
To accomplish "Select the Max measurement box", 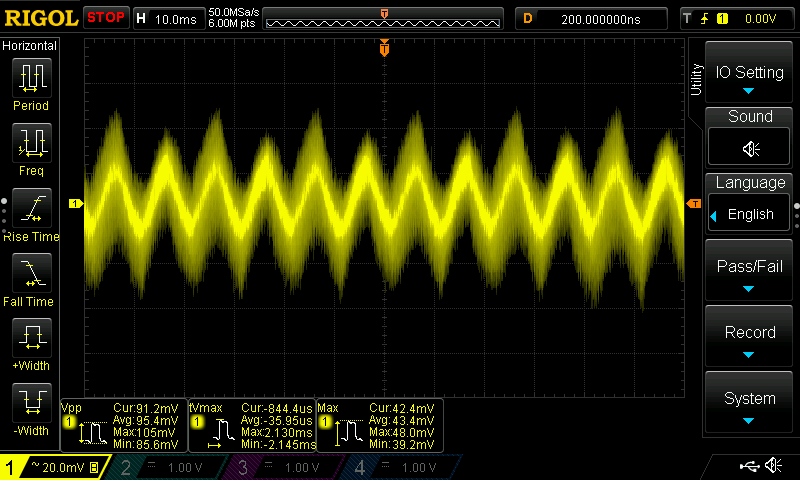I will click(x=380, y=425).
